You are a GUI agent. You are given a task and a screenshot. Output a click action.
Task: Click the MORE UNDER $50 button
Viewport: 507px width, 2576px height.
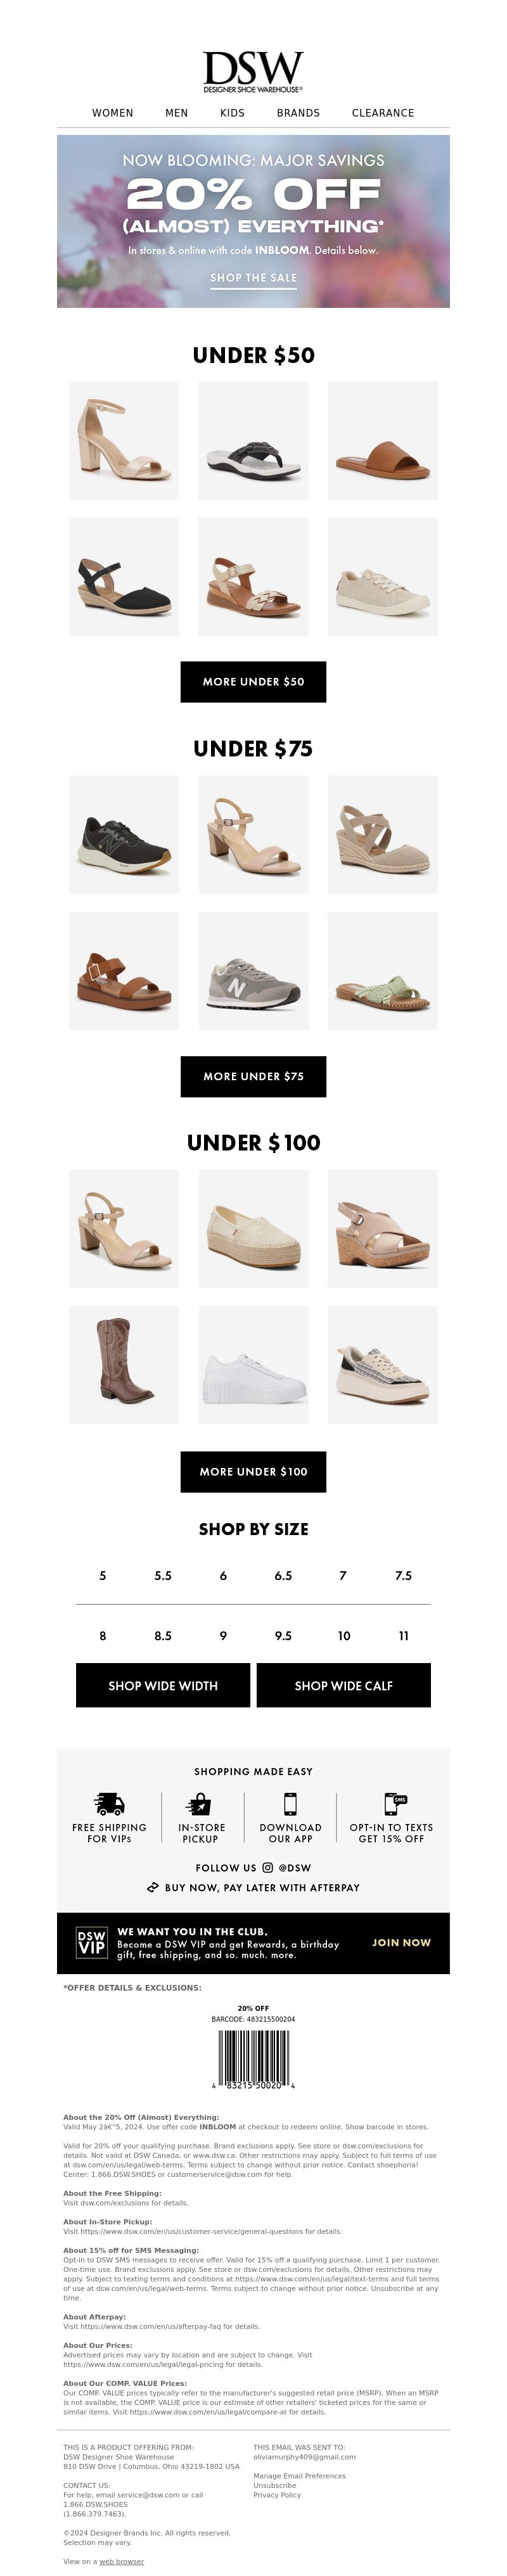(x=253, y=681)
